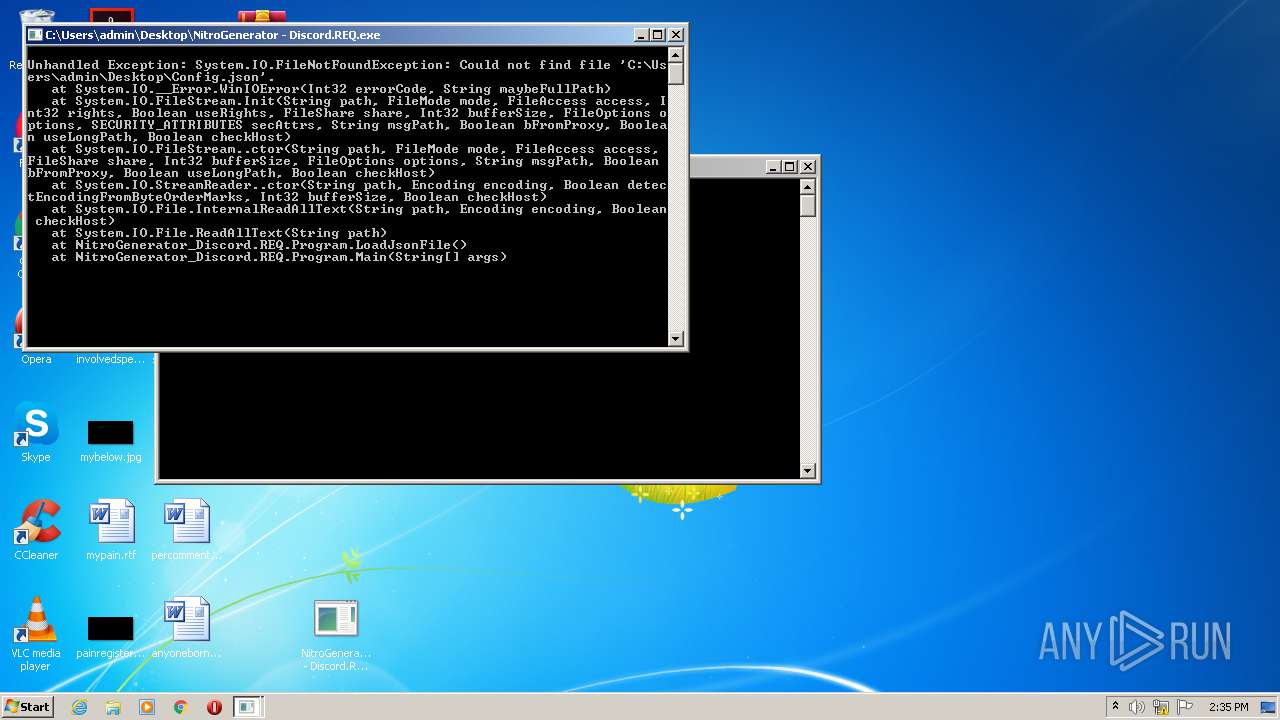Launch Opera from the taskbar
This screenshot has width=1280, height=720.
point(214,707)
